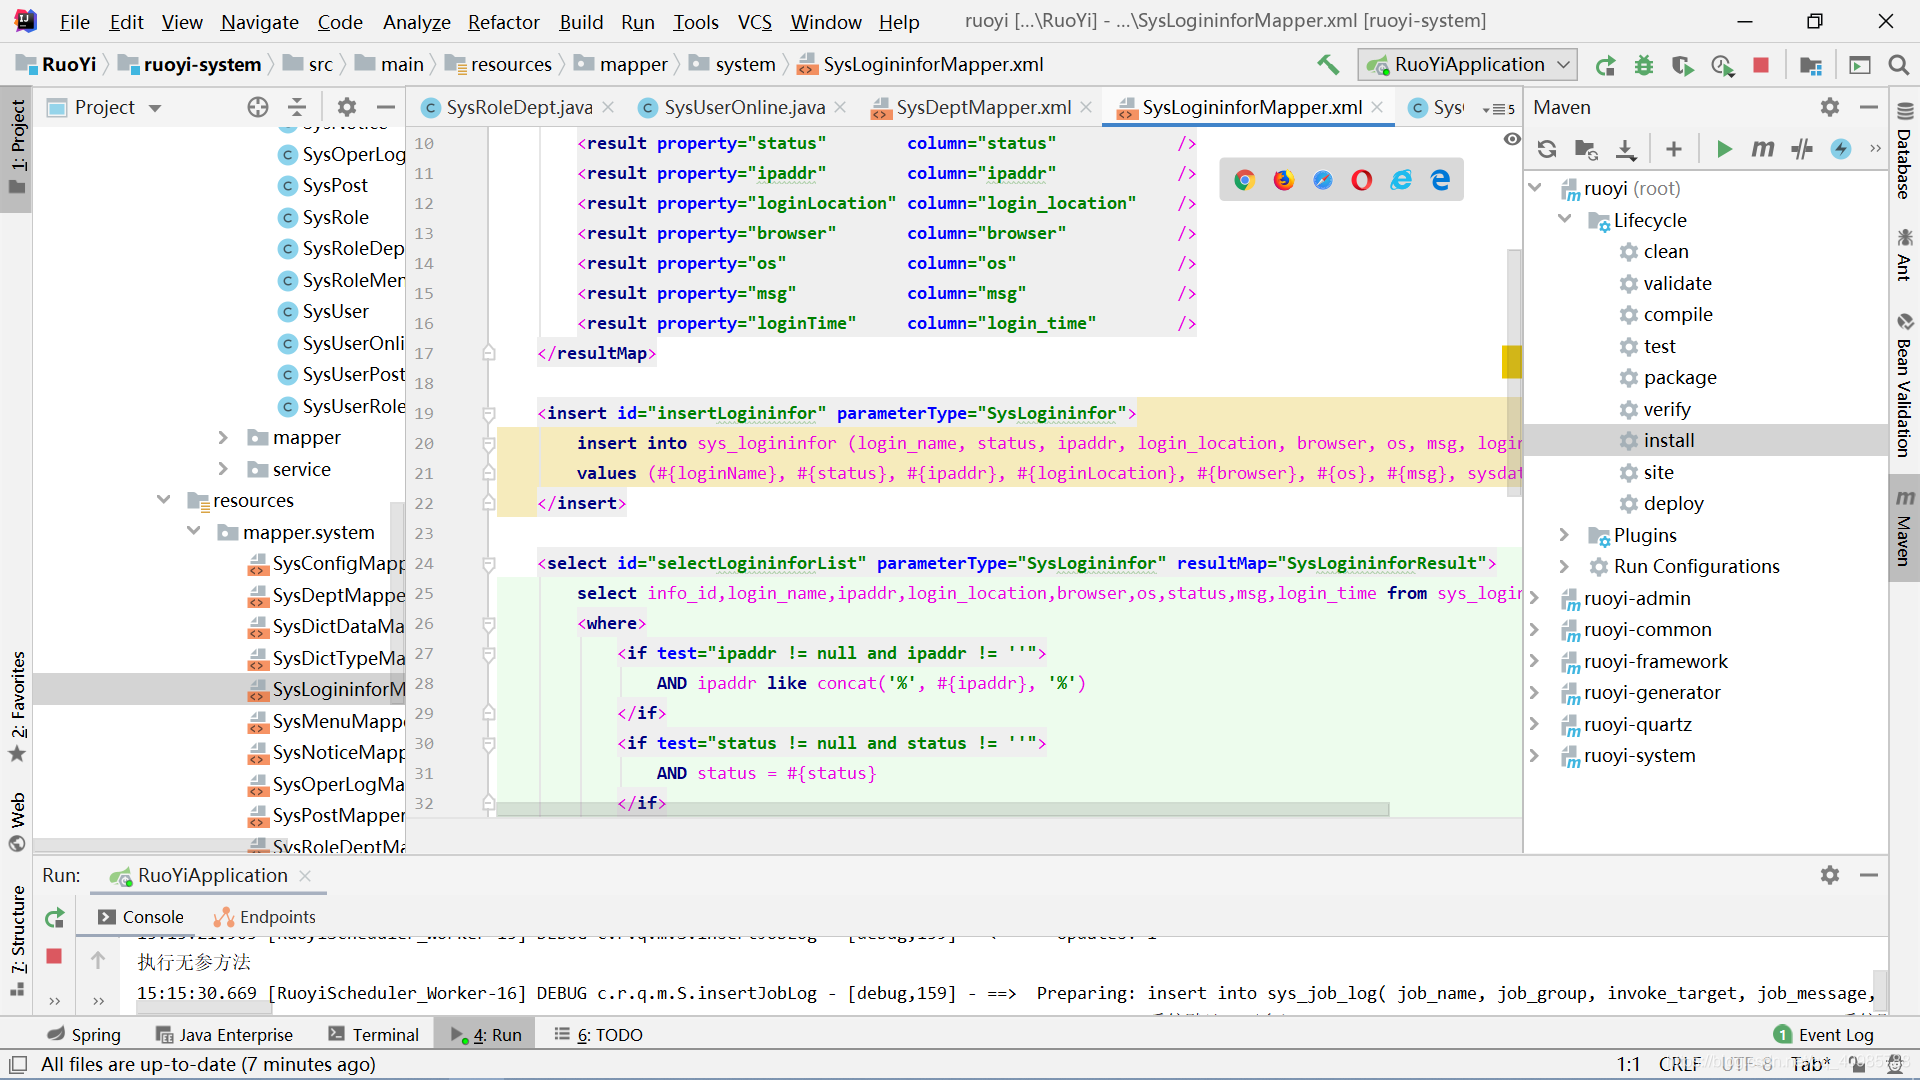Toggle the Favorites tool window stripe
The height and width of the screenshot is (1080, 1920).
[17, 706]
